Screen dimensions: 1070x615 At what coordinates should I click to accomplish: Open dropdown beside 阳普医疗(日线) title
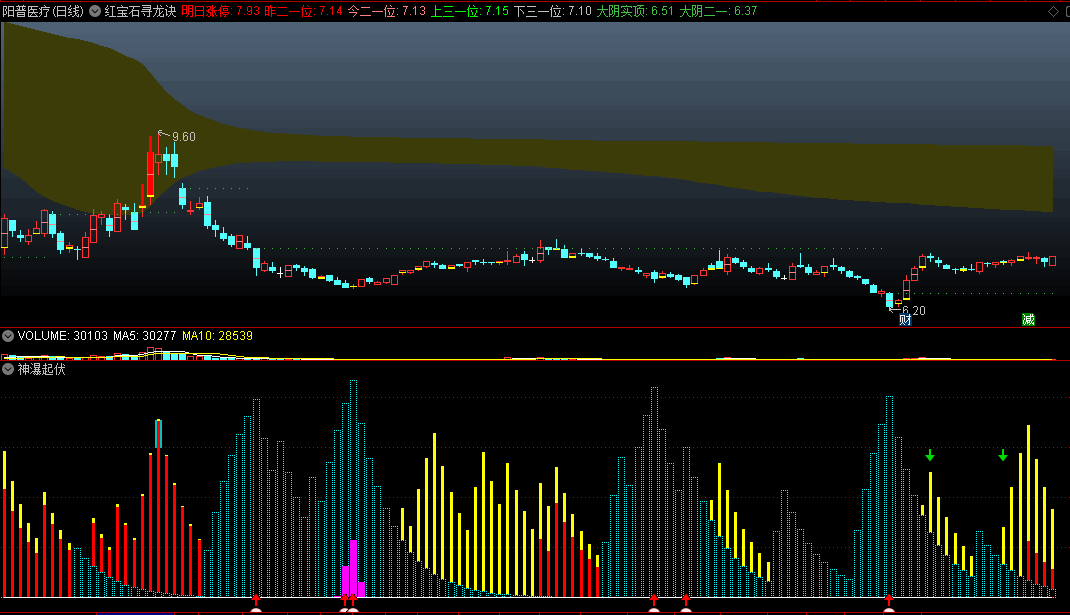point(95,11)
